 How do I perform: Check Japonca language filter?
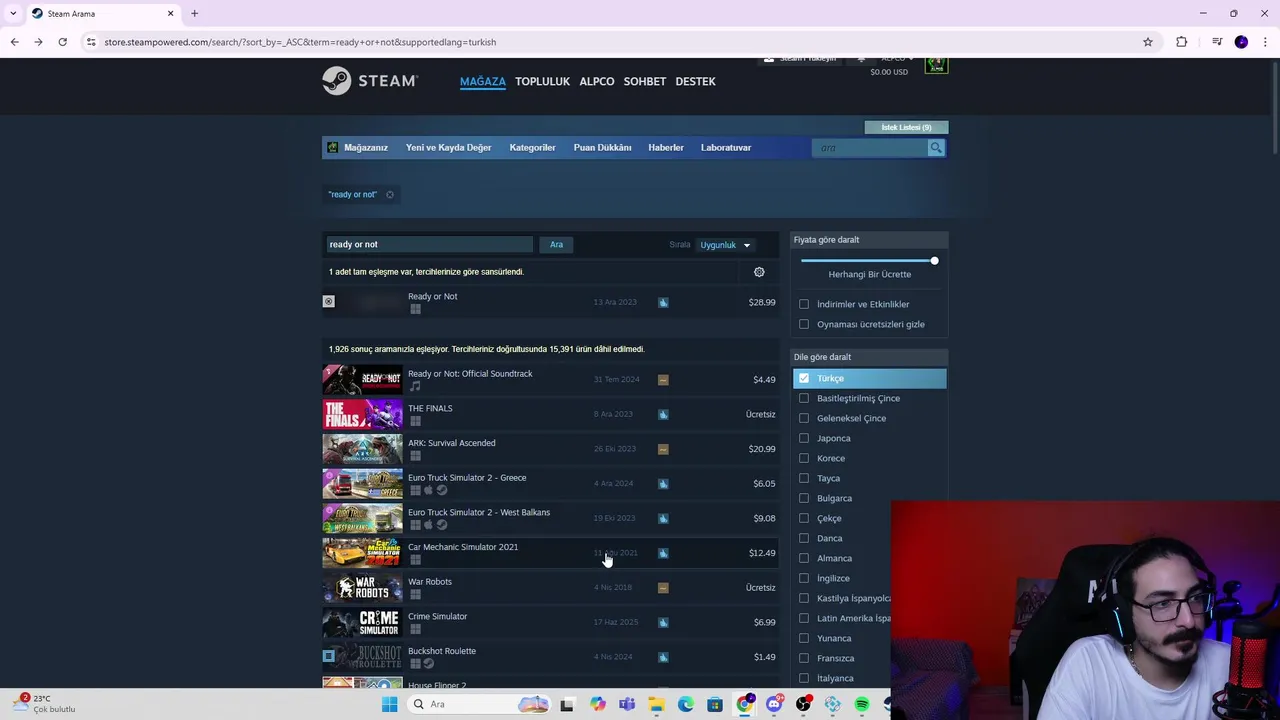tap(804, 438)
